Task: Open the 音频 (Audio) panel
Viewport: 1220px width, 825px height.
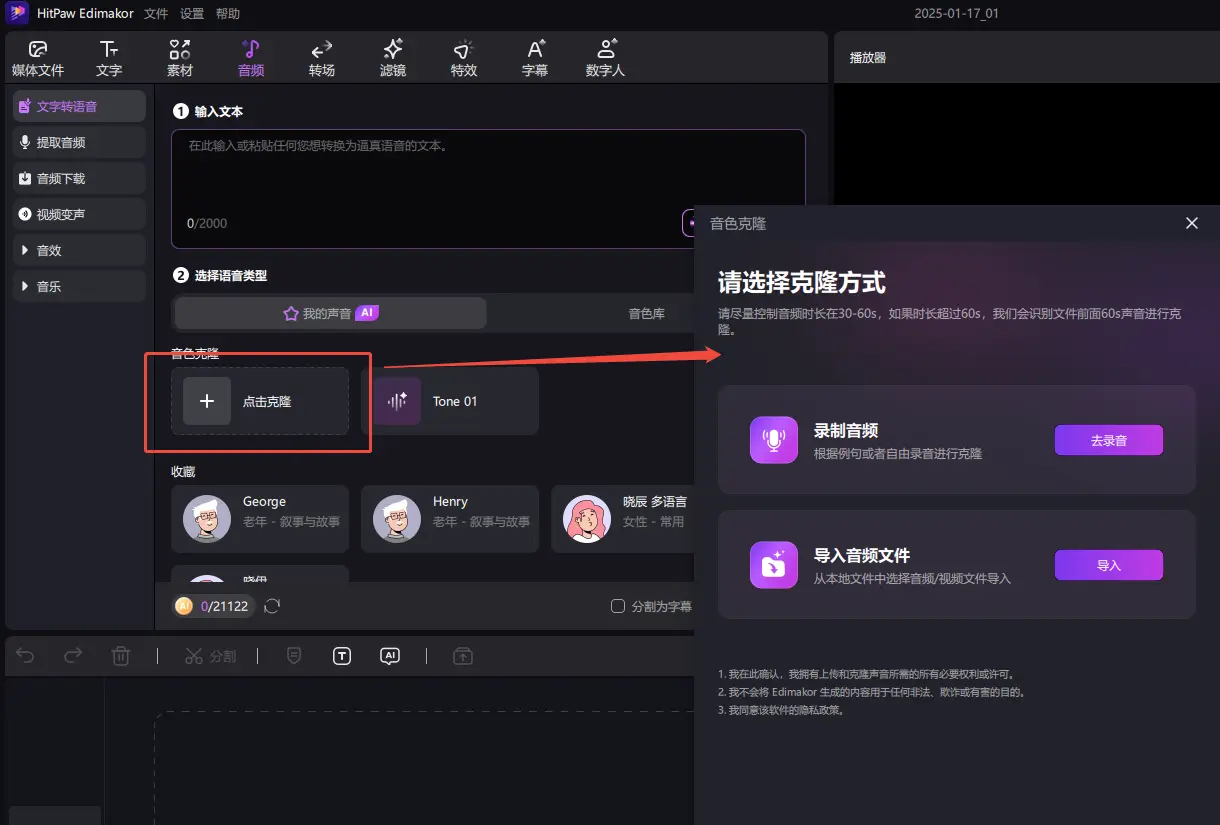Action: (250, 56)
